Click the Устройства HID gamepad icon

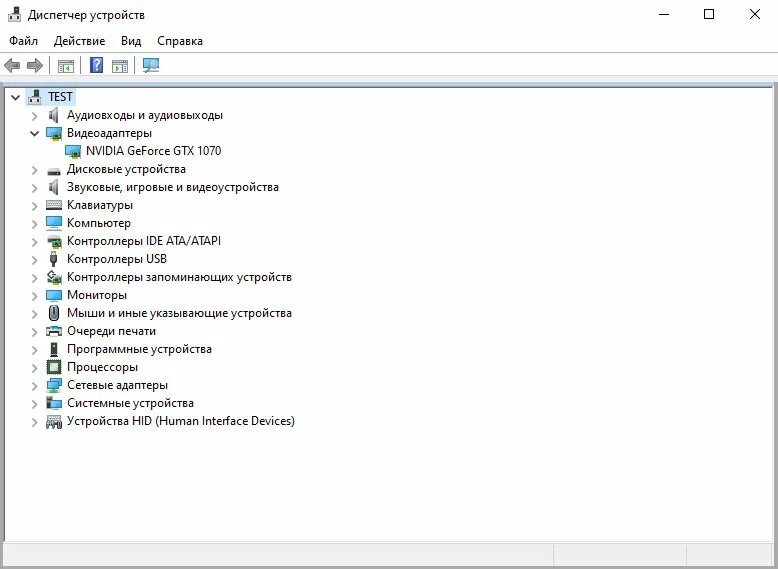point(54,422)
